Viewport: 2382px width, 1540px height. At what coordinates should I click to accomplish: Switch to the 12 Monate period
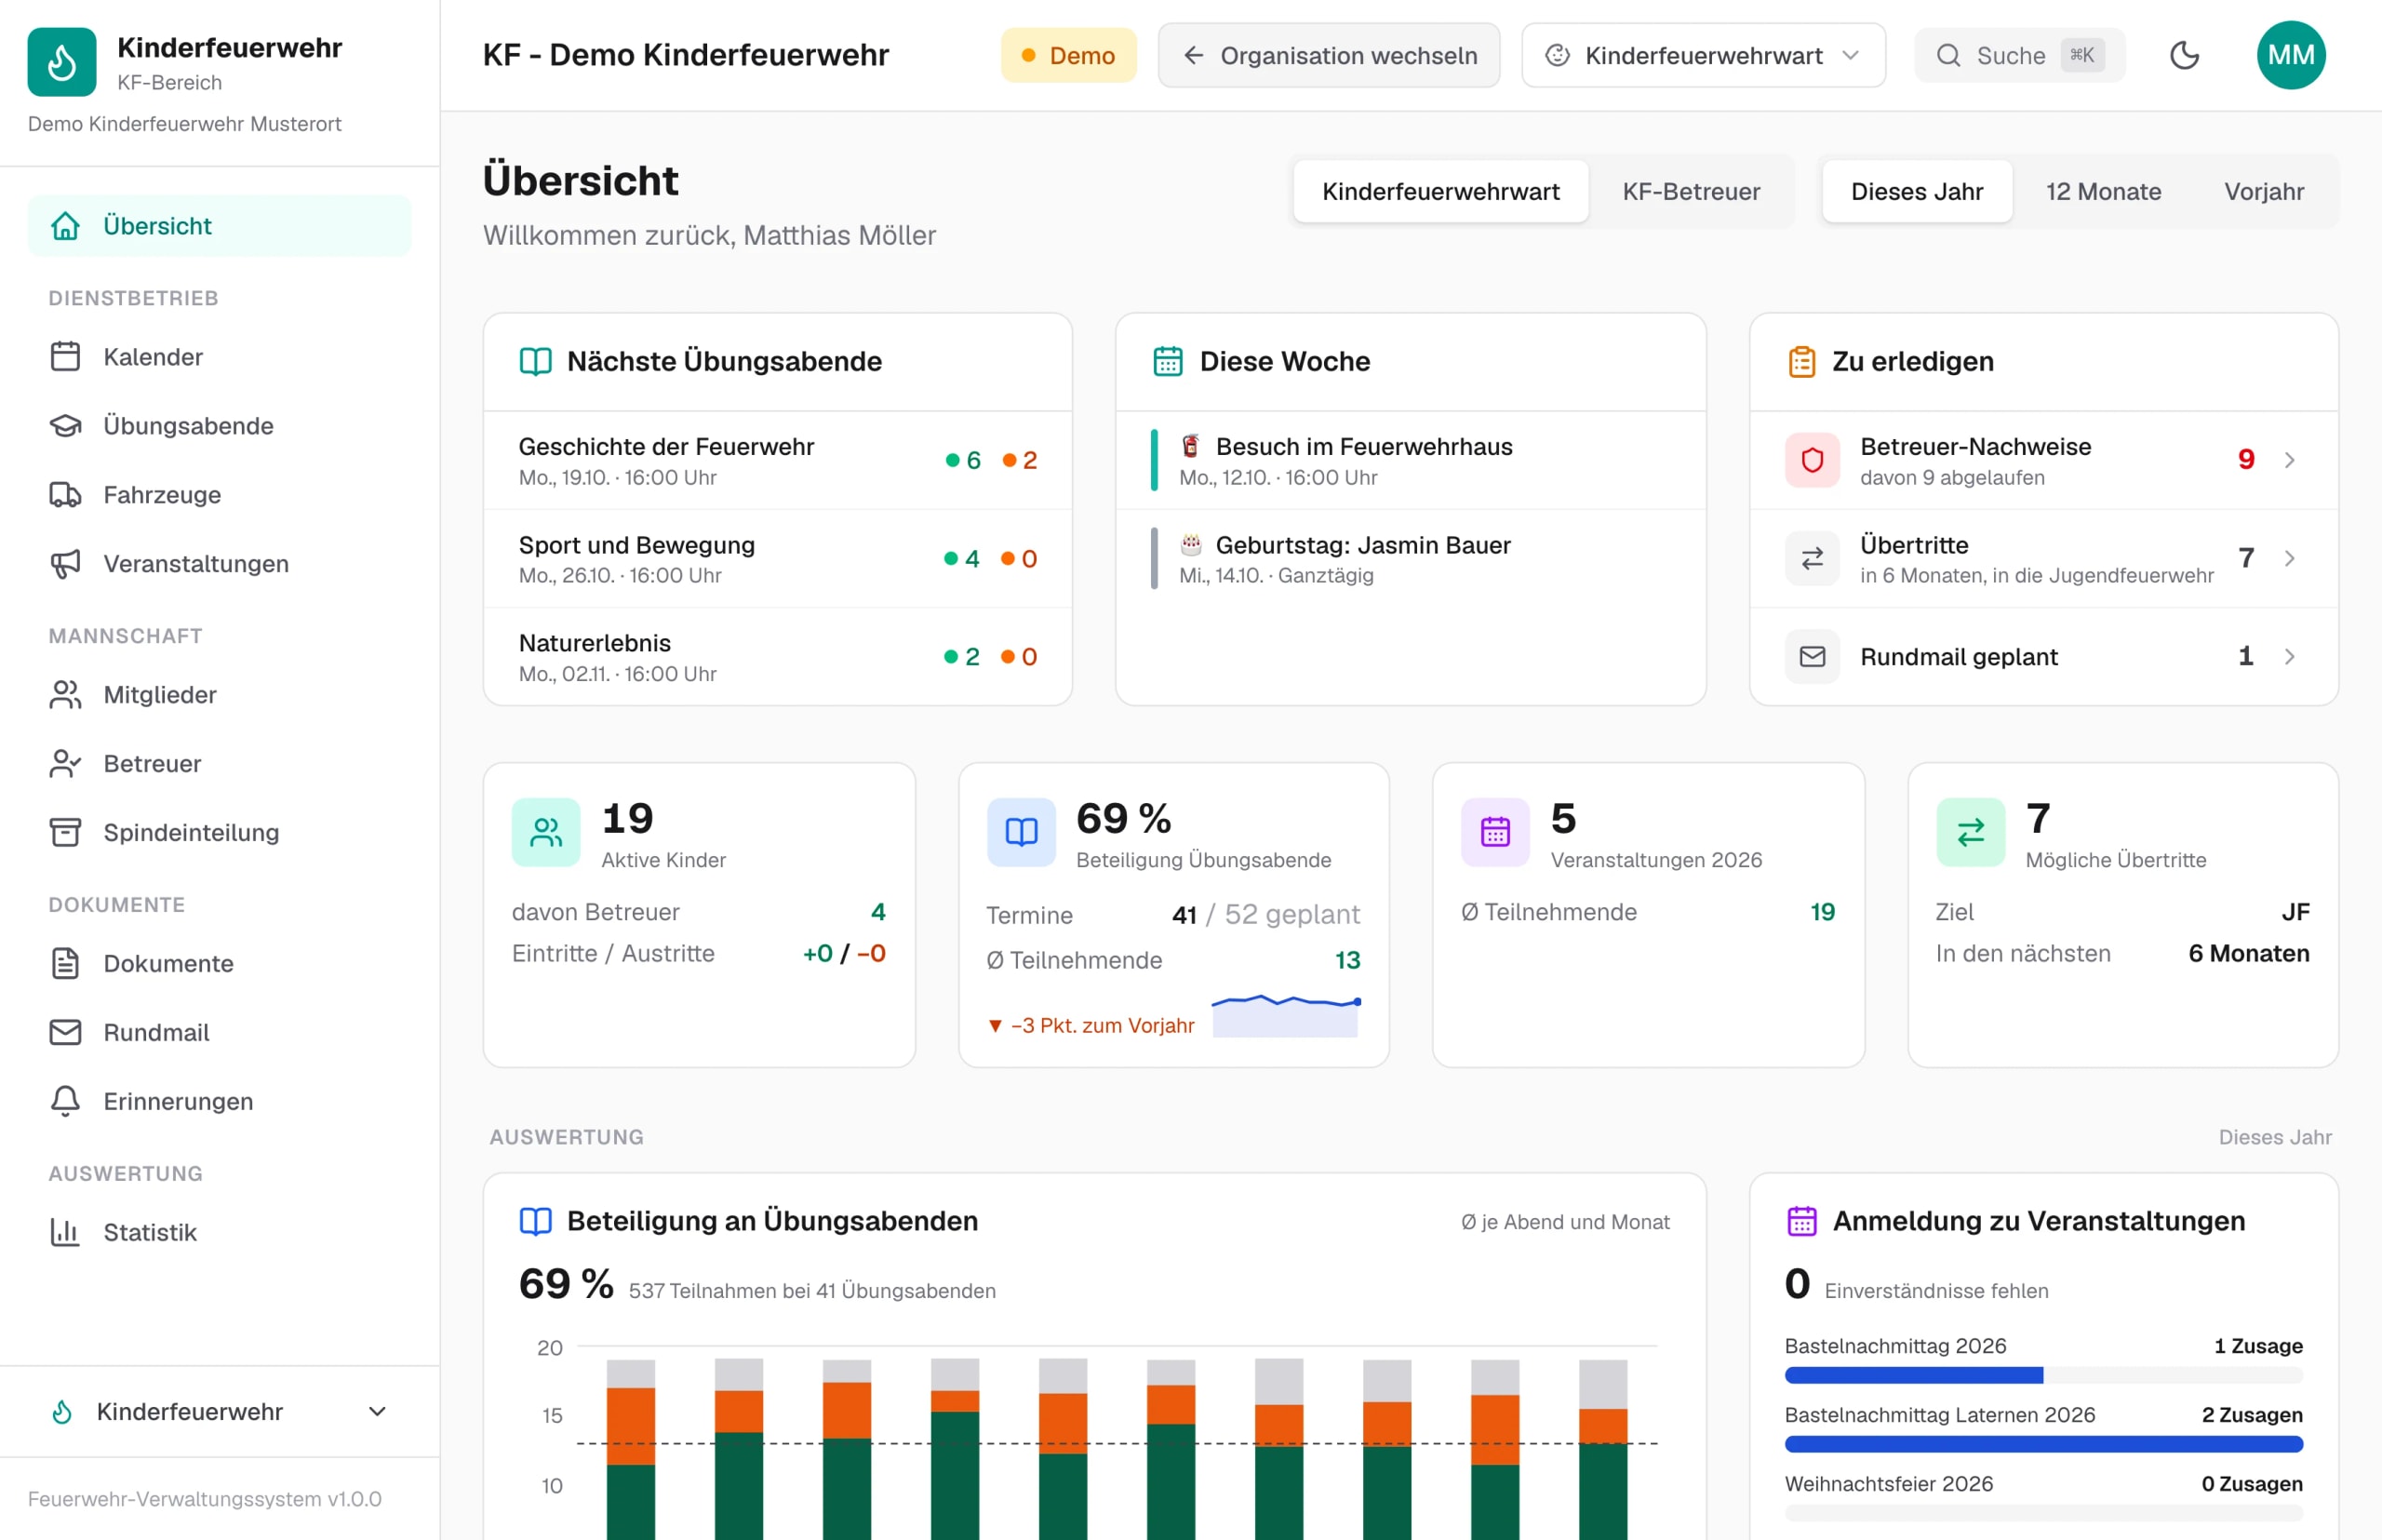[x=2103, y=191]
